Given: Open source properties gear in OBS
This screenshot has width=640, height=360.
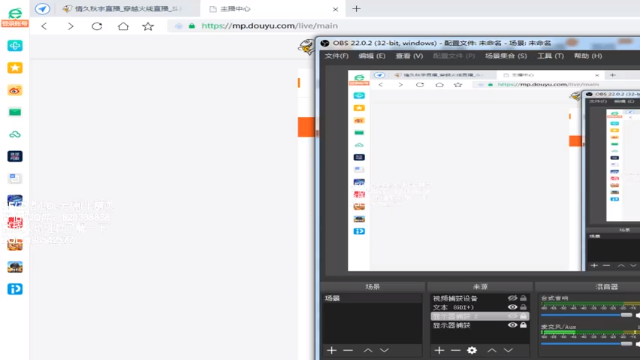Looking at the screenshot, I should (472, 350).
